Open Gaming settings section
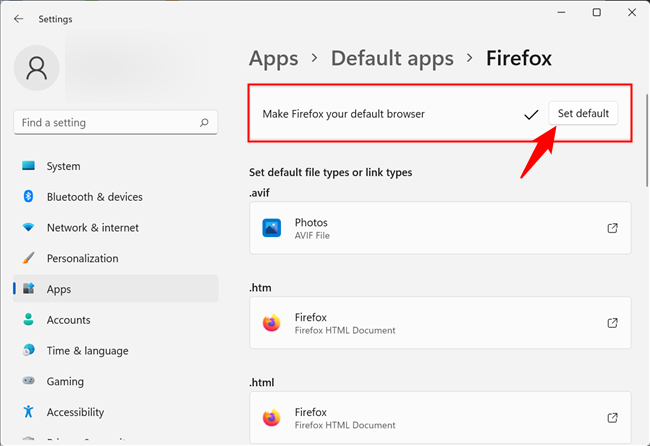 [x=66, y=381]
